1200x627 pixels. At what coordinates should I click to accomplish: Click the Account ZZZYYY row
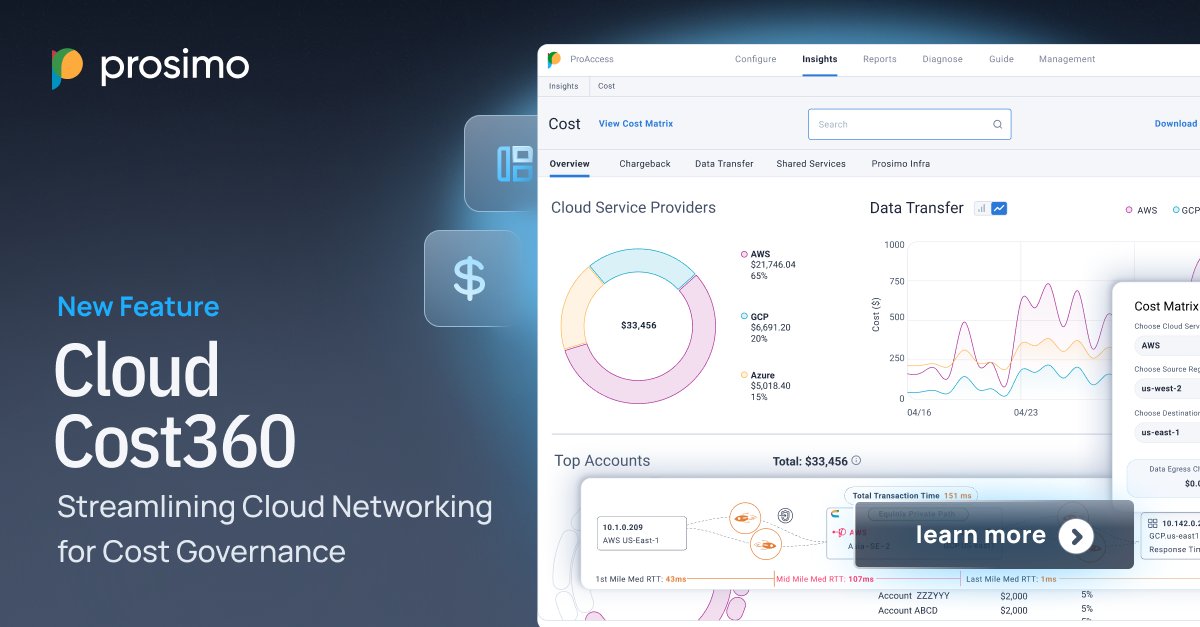click(x=985, y=595)
